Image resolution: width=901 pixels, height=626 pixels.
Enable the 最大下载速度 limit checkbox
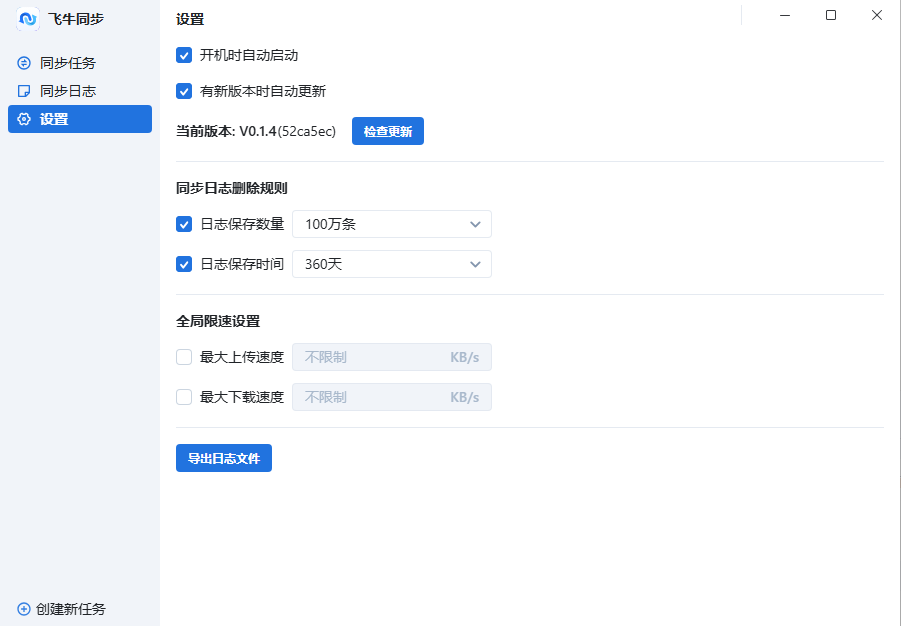[x=184, y=397]
